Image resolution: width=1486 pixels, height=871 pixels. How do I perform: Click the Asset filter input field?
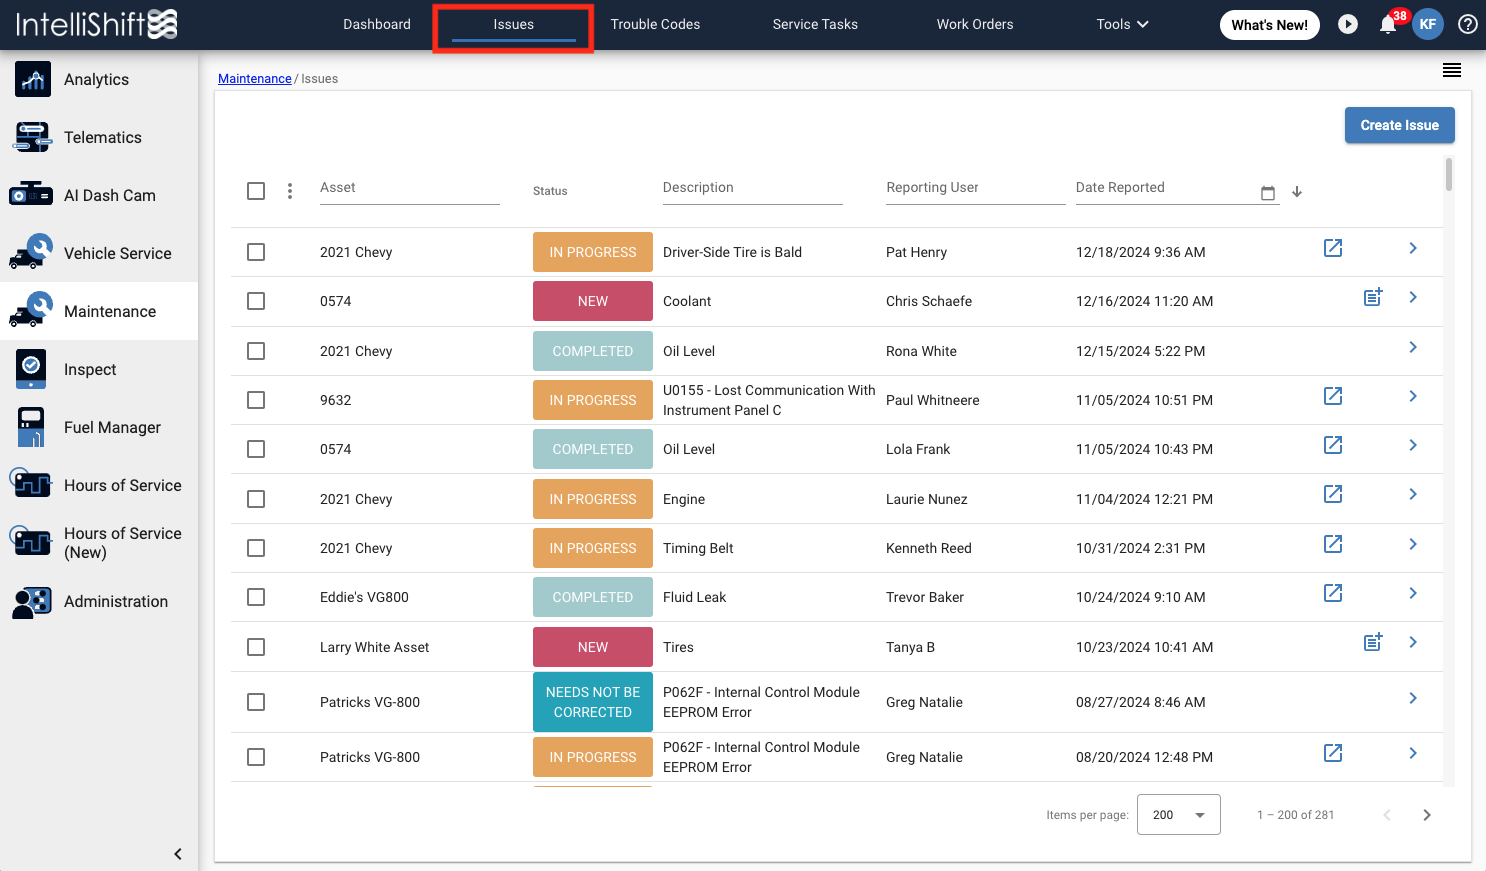(x=410, y=188)
